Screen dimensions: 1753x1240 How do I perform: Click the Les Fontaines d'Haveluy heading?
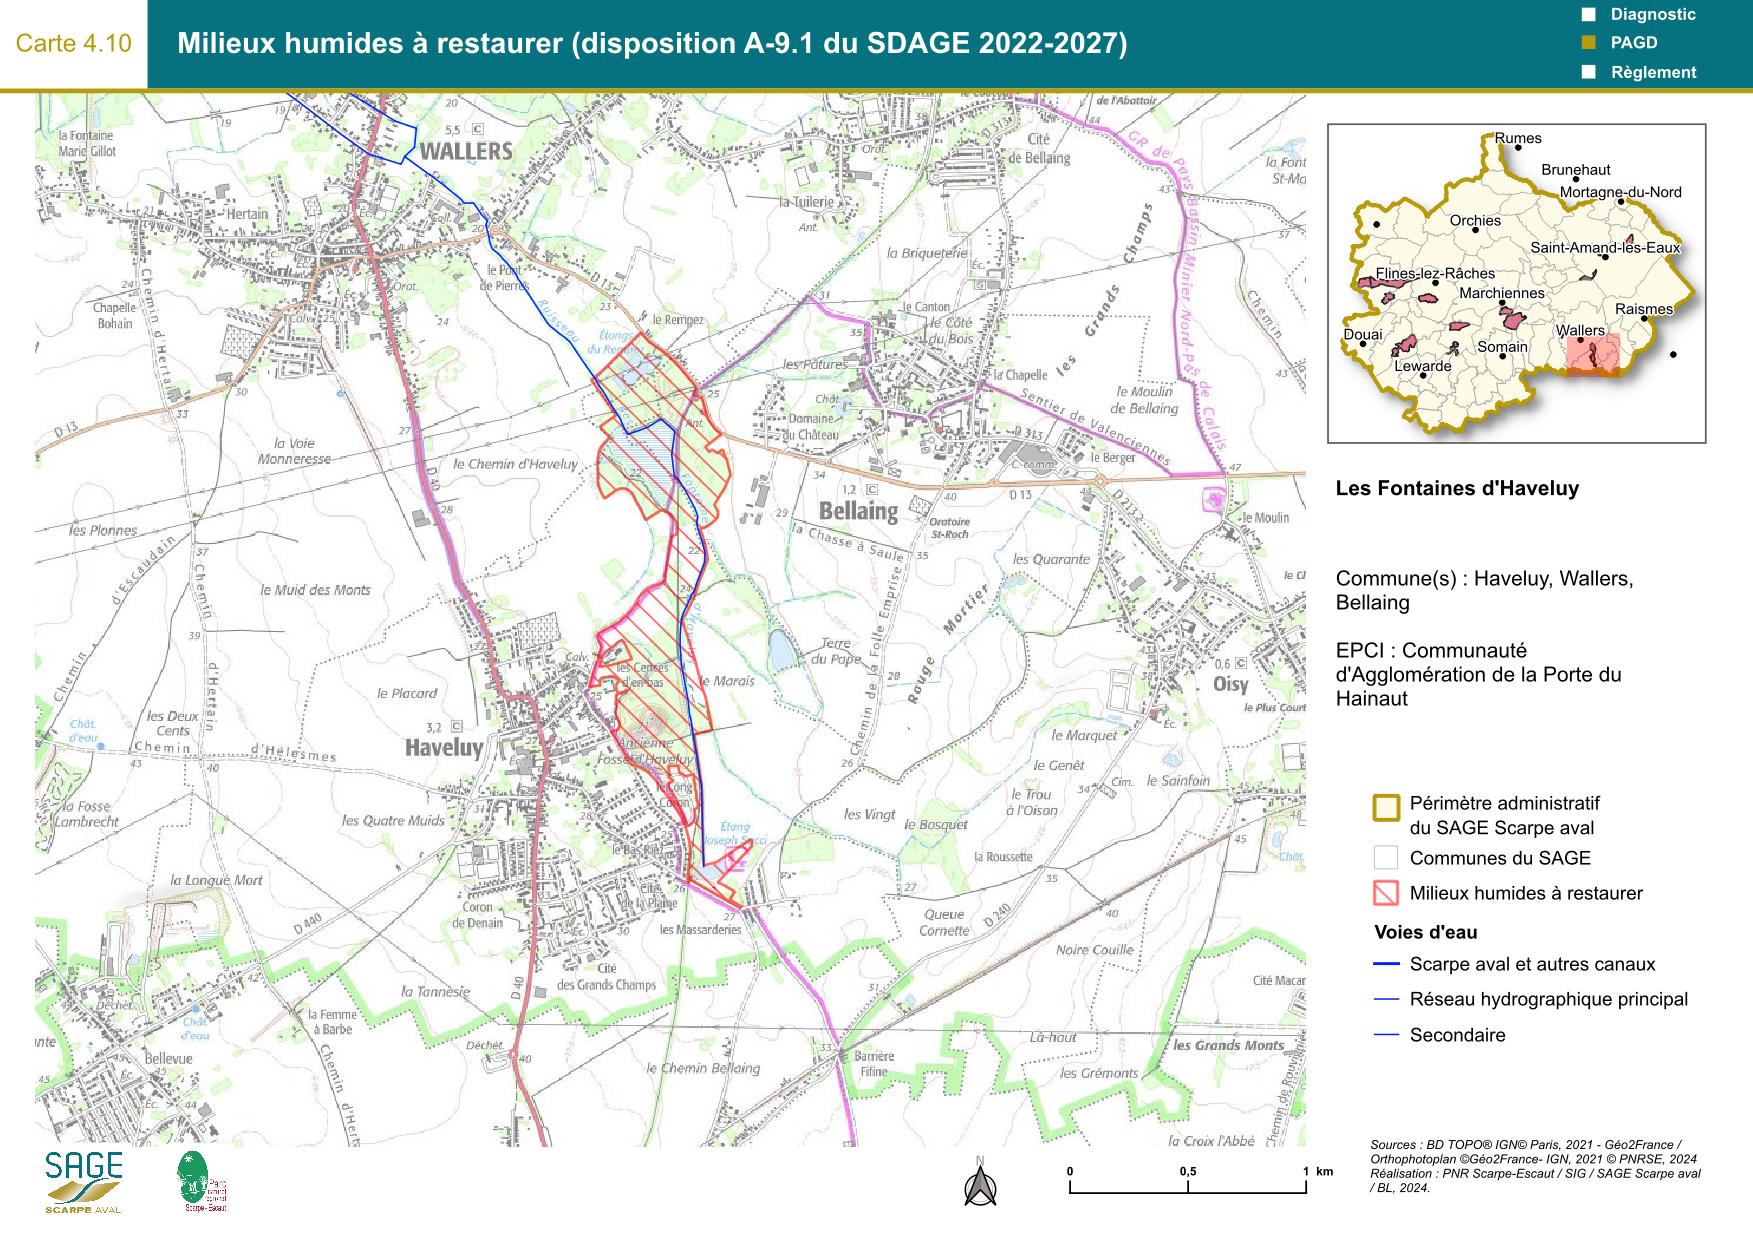[x=1457, y=488]
